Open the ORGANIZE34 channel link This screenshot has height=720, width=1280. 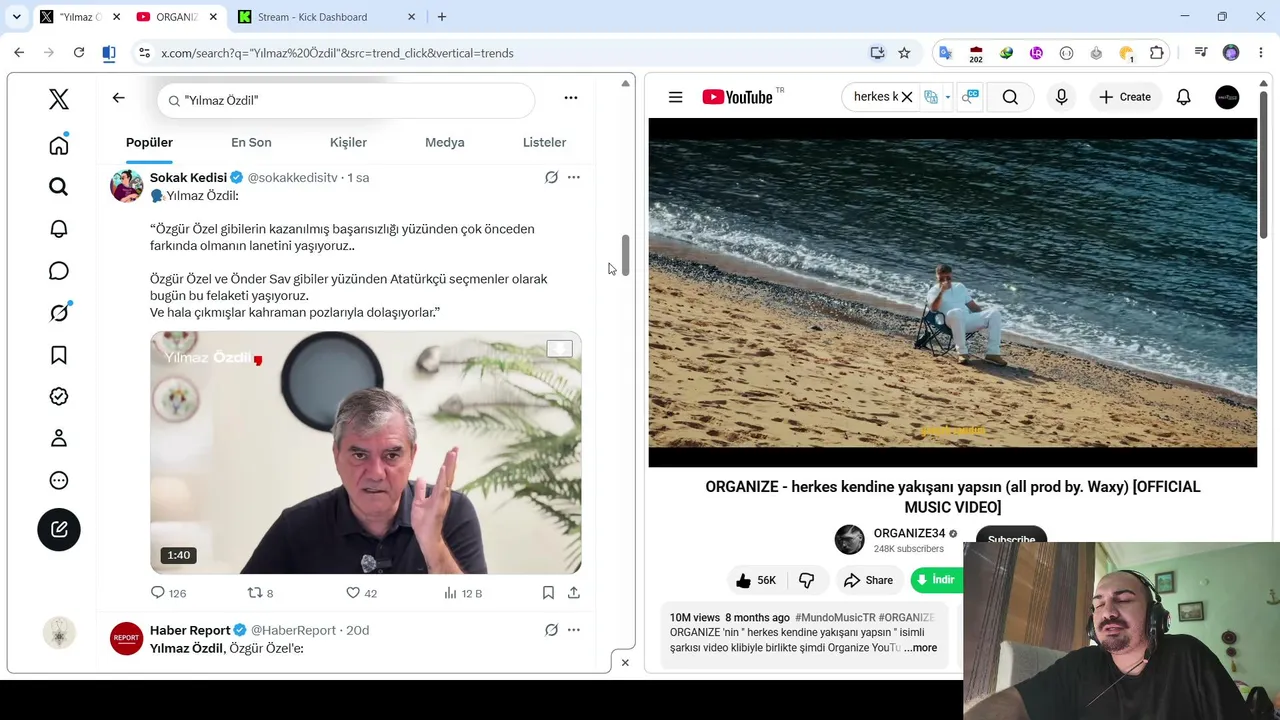tap(908, 533)
